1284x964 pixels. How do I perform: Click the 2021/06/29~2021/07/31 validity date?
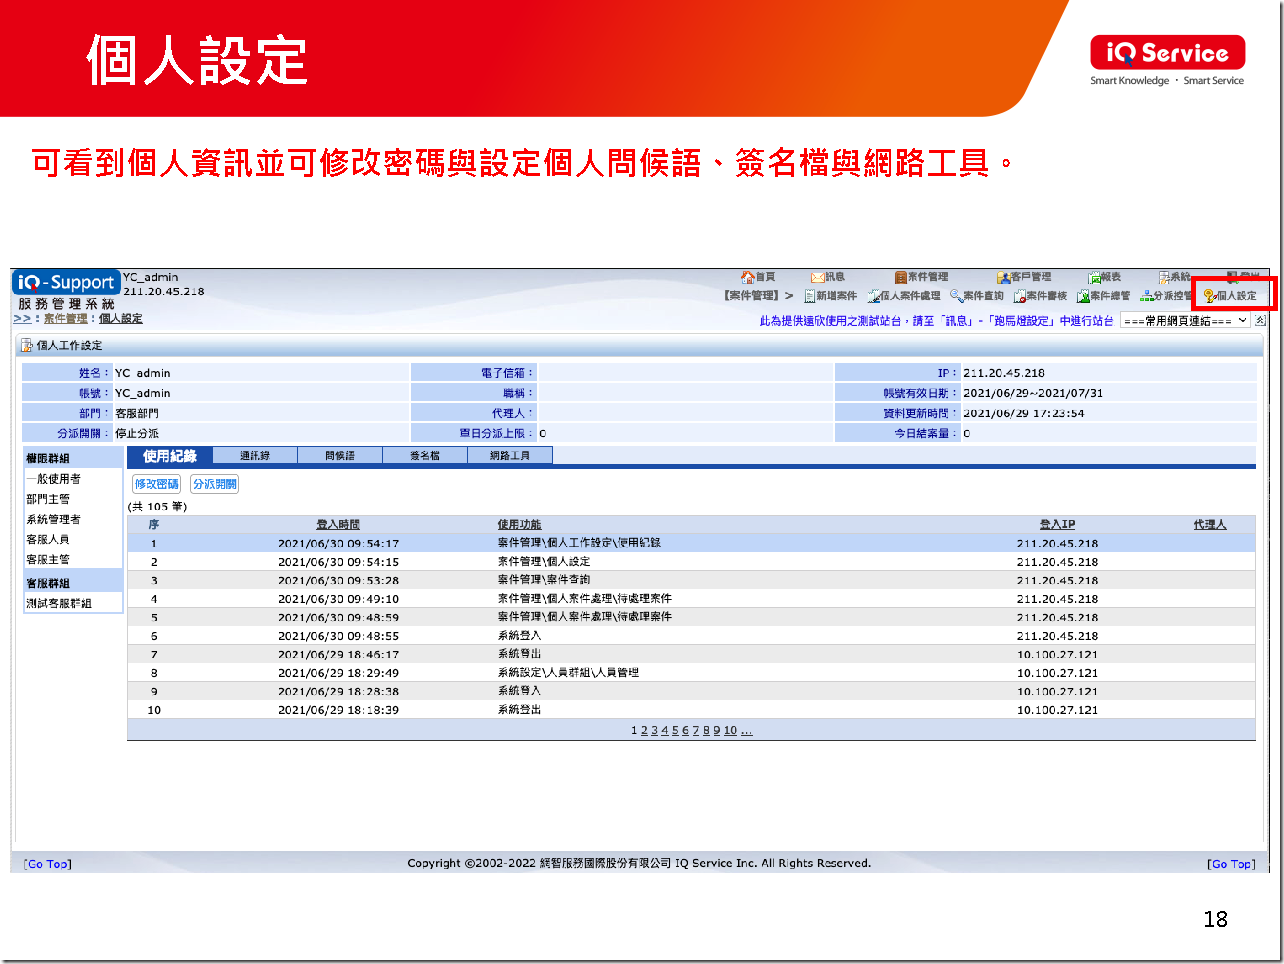[x=1033, y=393]
